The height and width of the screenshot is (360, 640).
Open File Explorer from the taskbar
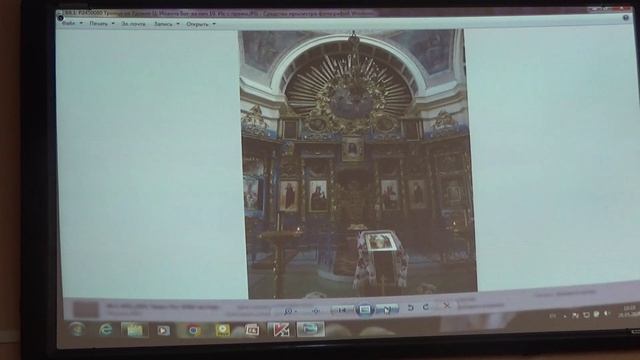pos(135,330)
